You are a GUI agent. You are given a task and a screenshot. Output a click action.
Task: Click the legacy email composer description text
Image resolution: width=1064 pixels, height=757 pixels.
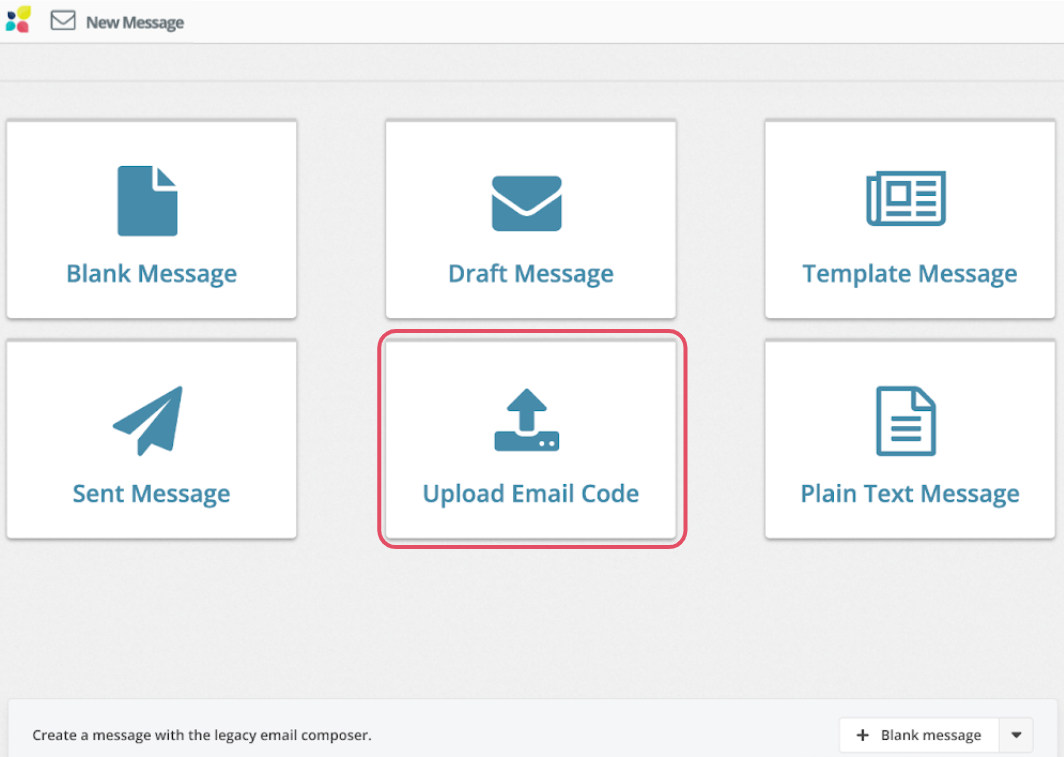(202, 735)
